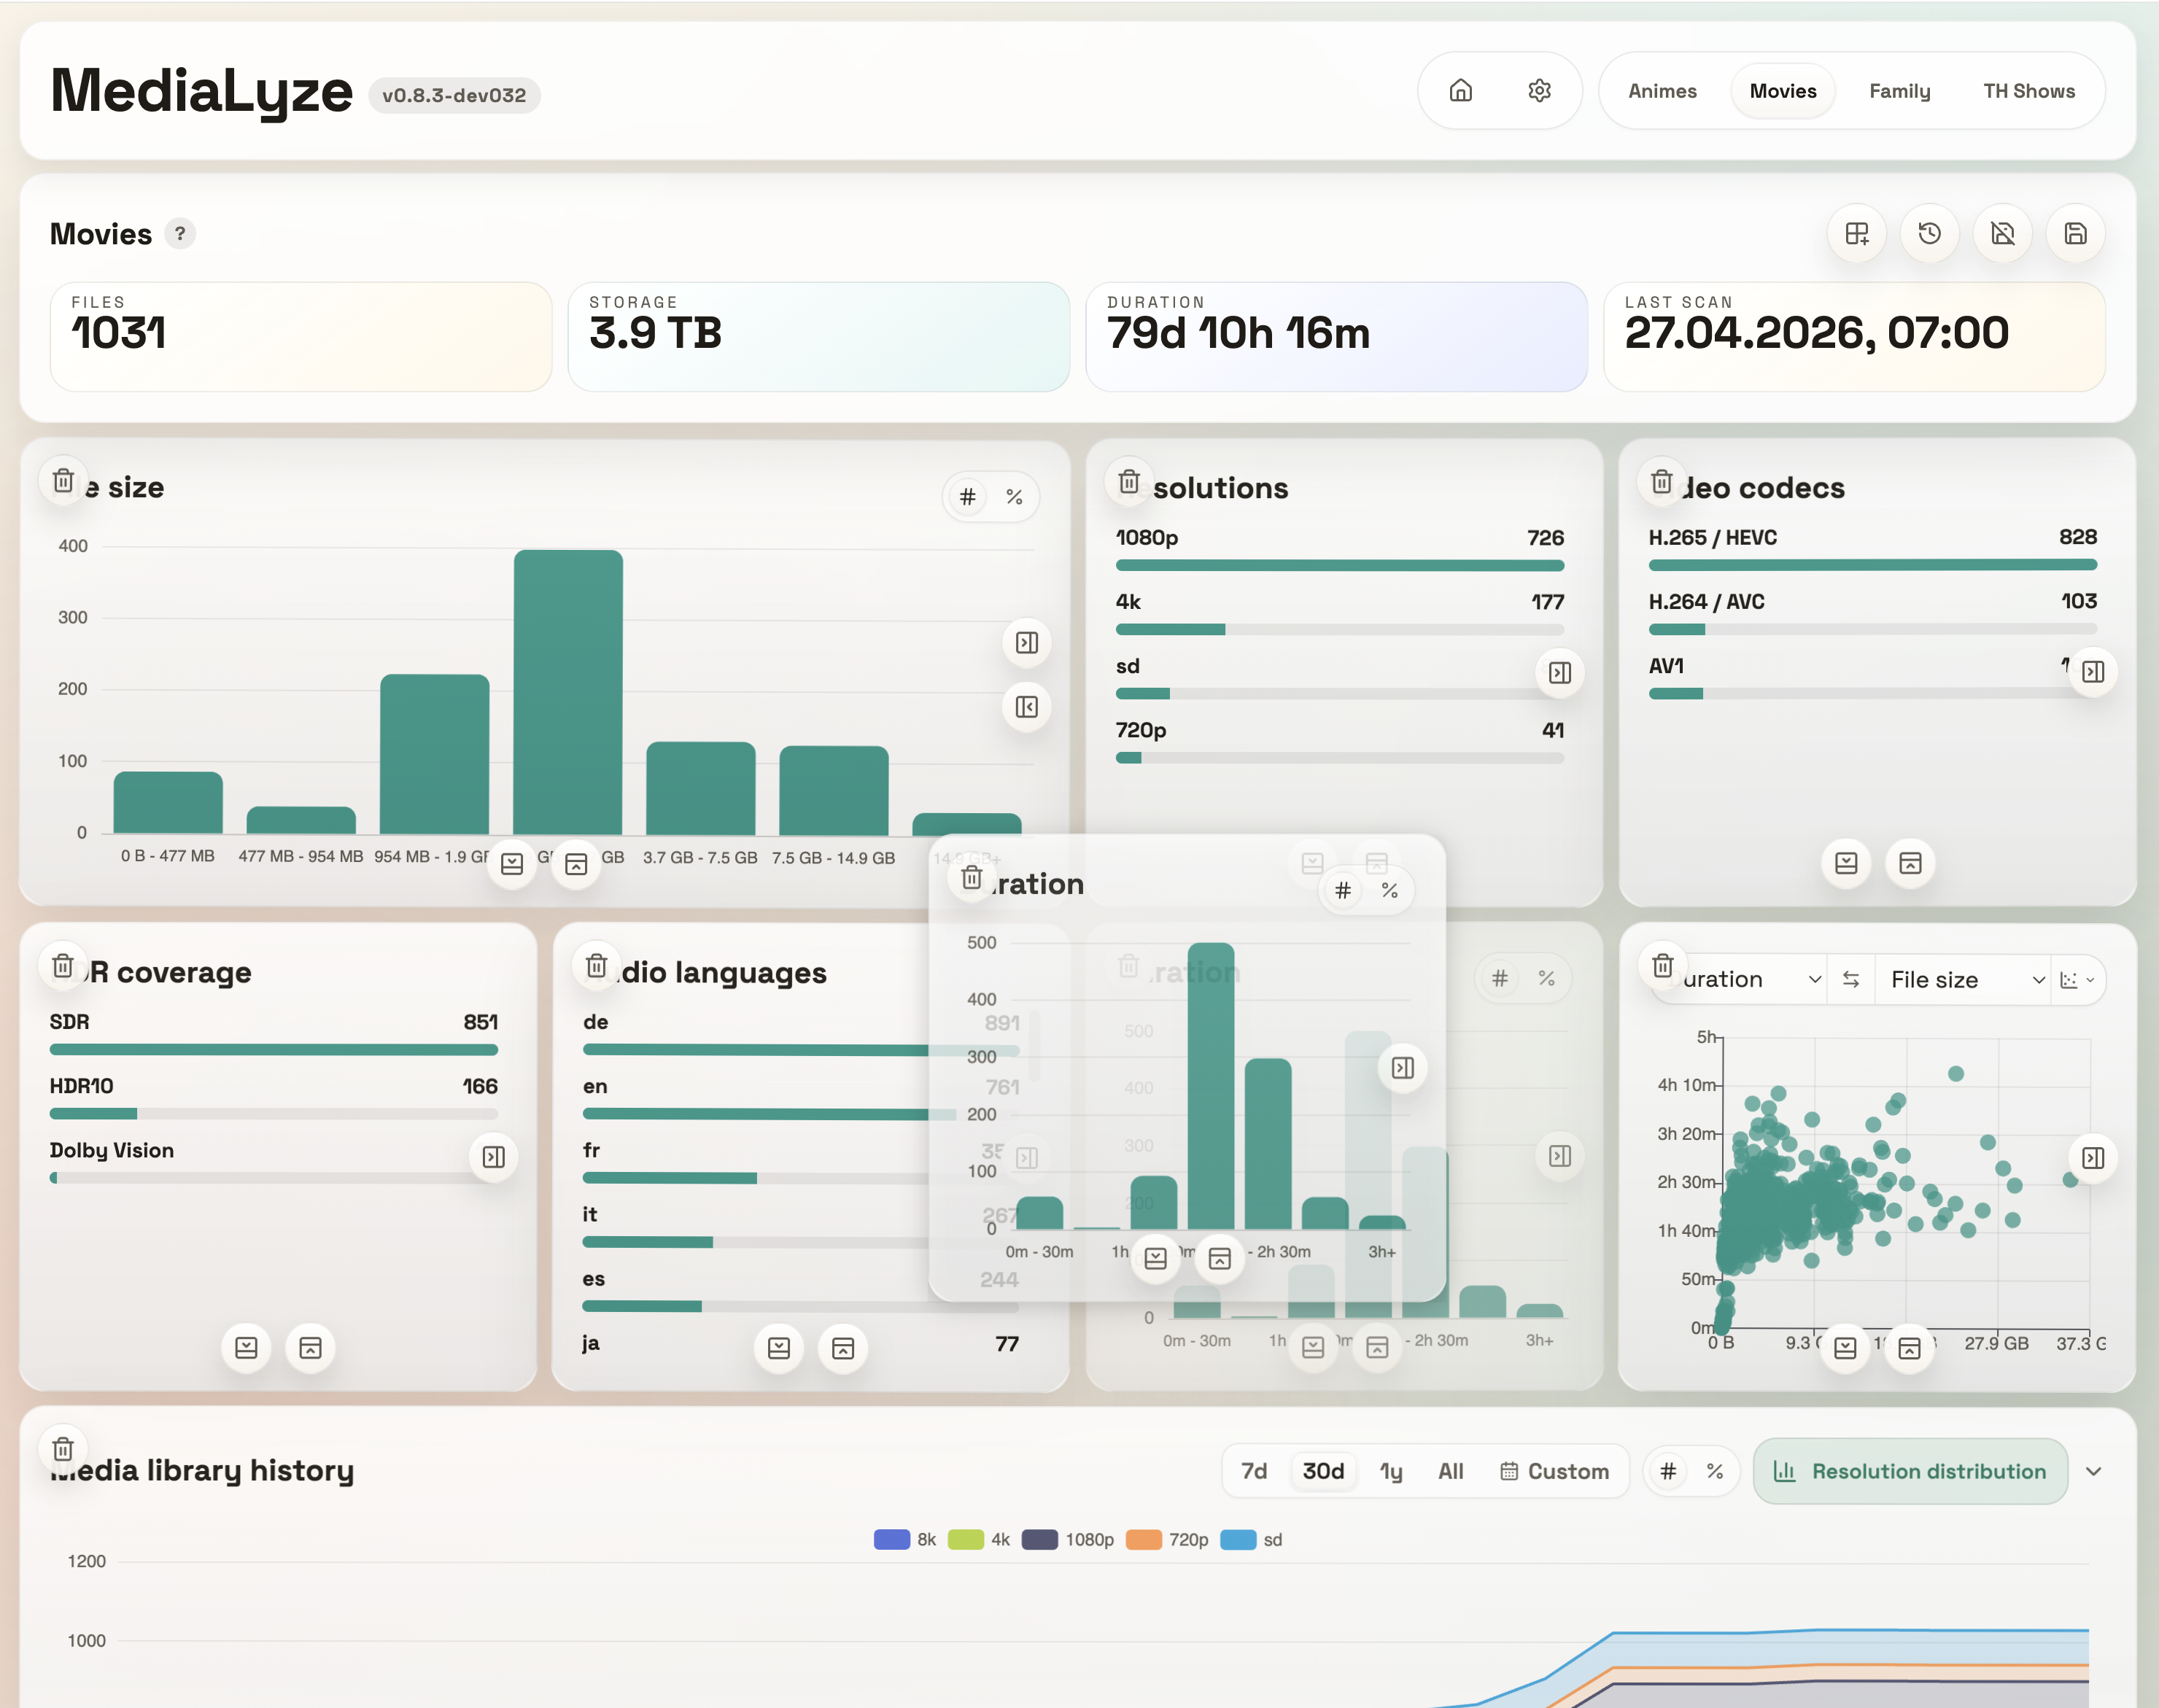The width and height of the screenshot is (2159, 1708).
Task: Select 7d history range
Action: 1254,1471
